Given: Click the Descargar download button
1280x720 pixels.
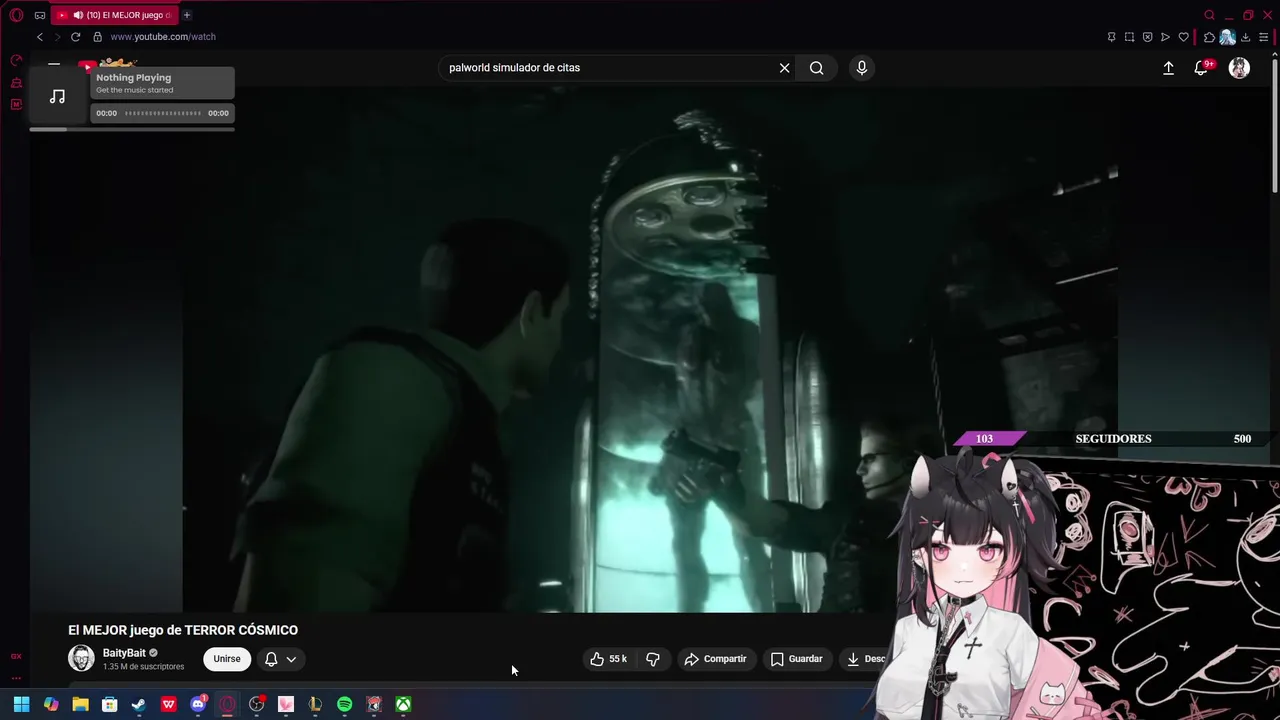Looking at the screenshot, I should click(x=866, y=659).
